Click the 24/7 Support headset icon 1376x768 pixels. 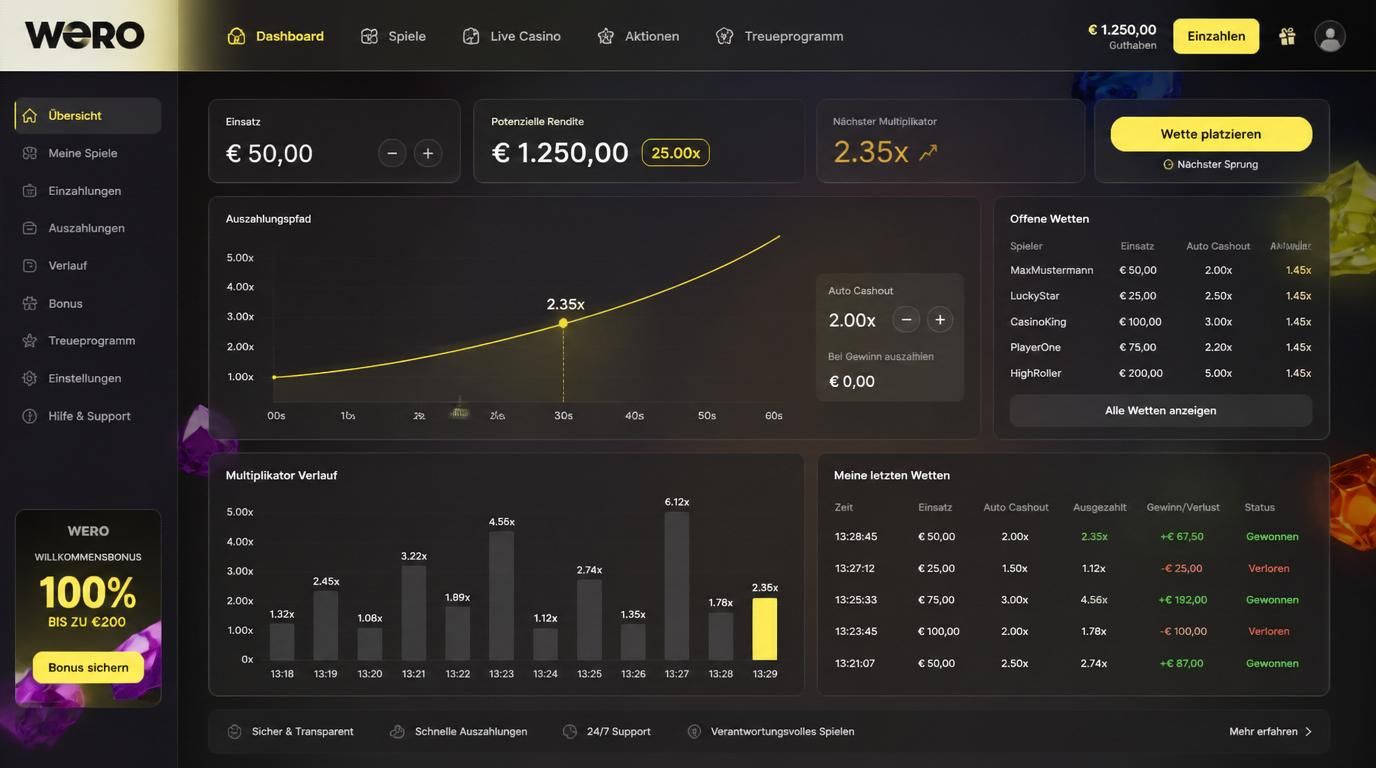coord(570,731)
